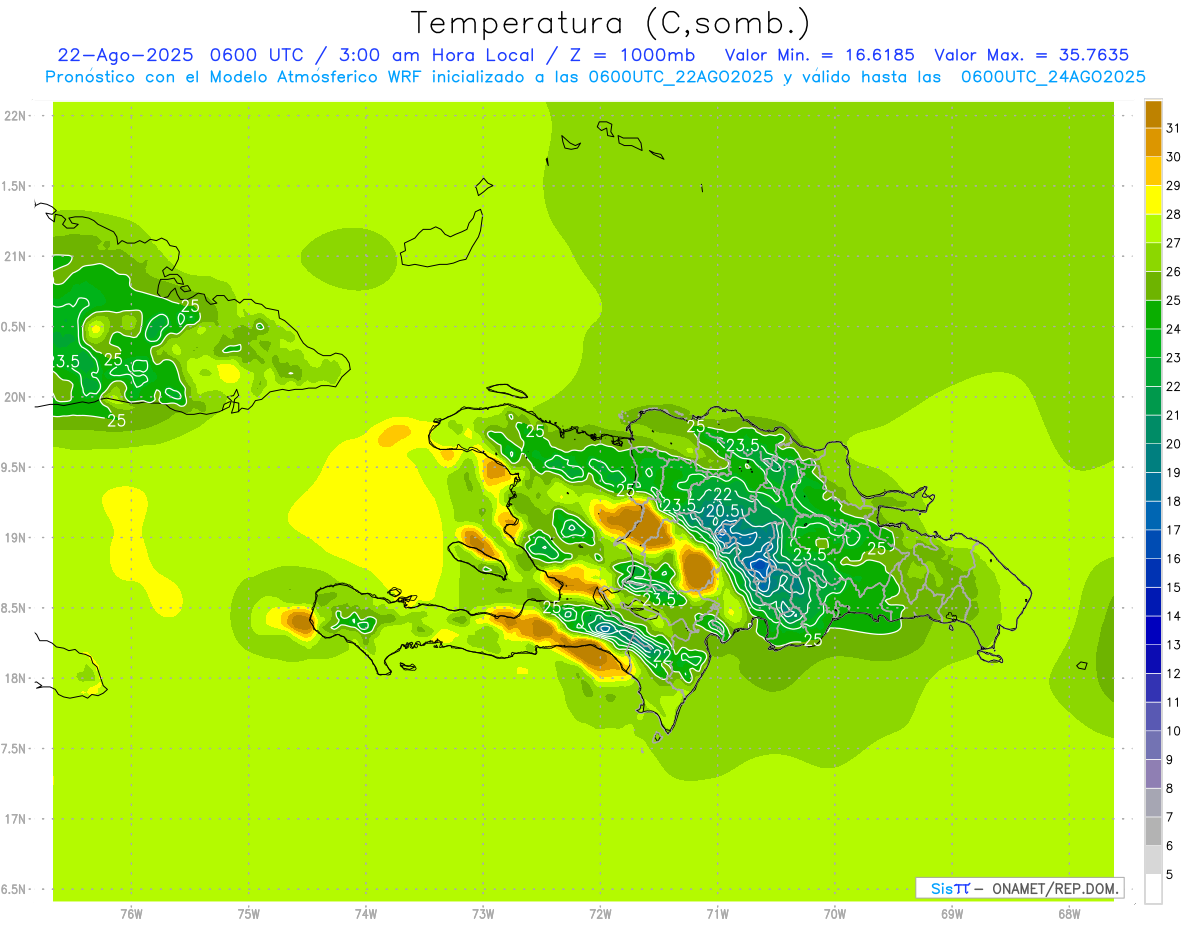Image resolution: width=1200 pixels, height=927 pixels.
Task: Click the 27 label on the color scale
Action: tap(1174, 243)
